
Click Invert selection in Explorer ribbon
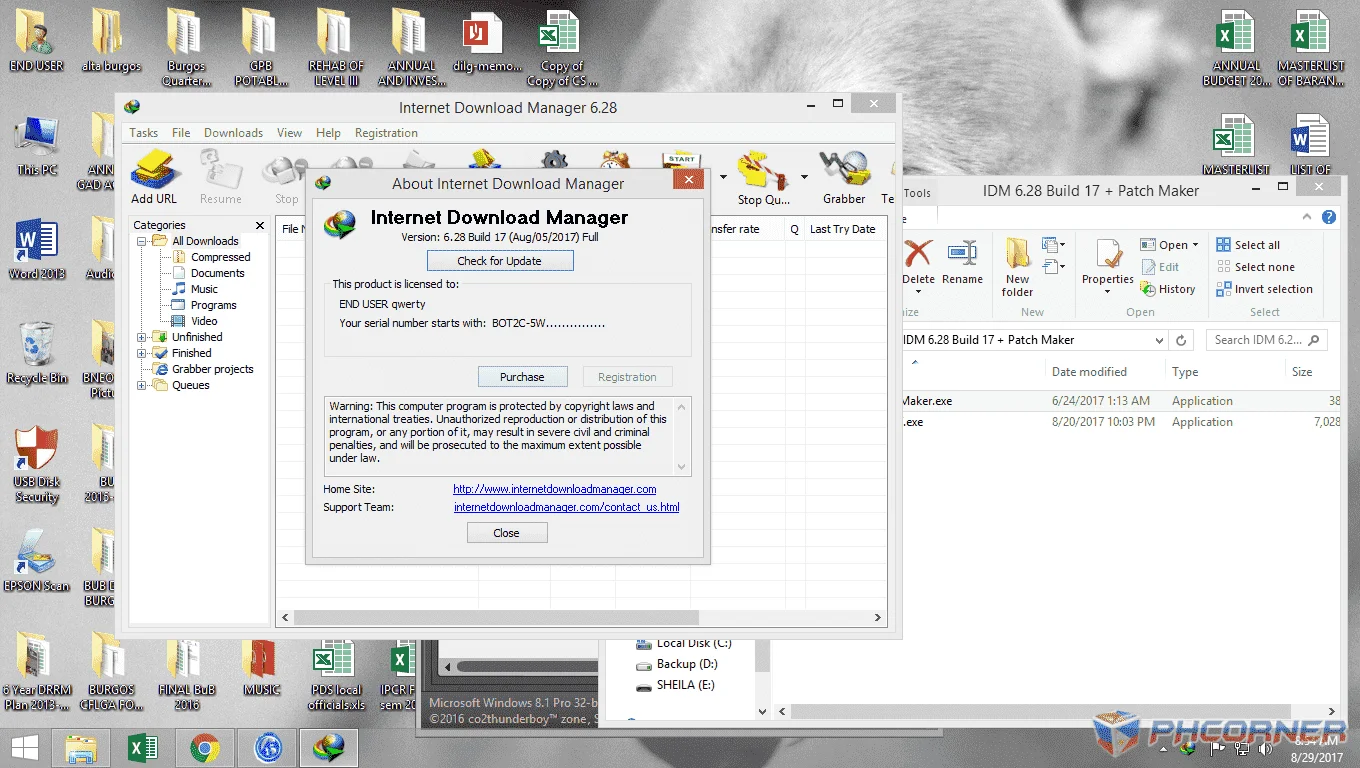tap(1264, 289)
